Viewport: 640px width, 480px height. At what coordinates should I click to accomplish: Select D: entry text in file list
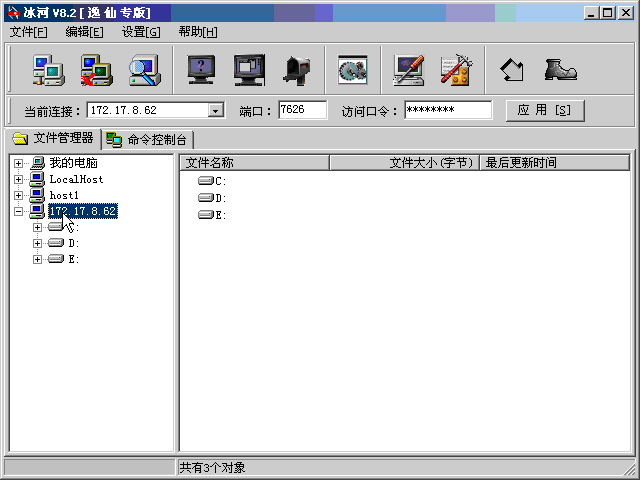[x=220, y=198]
